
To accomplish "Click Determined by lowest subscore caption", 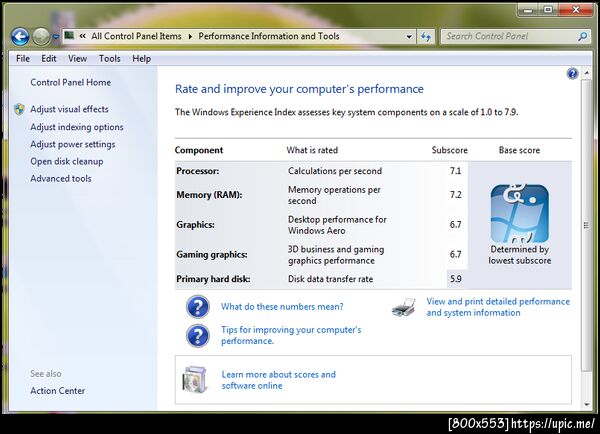I will [x=520, y=255].
